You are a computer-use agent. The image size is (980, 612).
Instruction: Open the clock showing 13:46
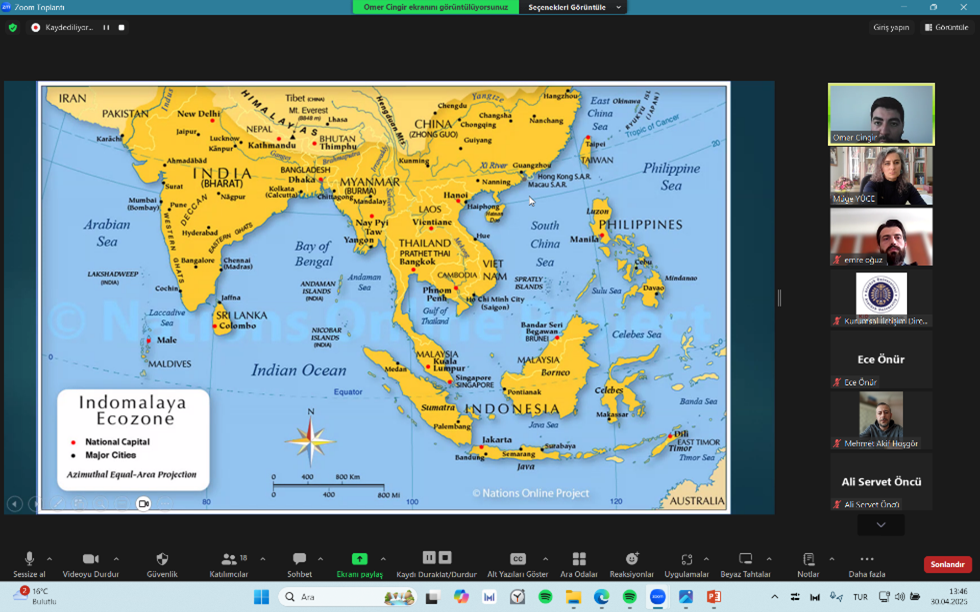949,596
